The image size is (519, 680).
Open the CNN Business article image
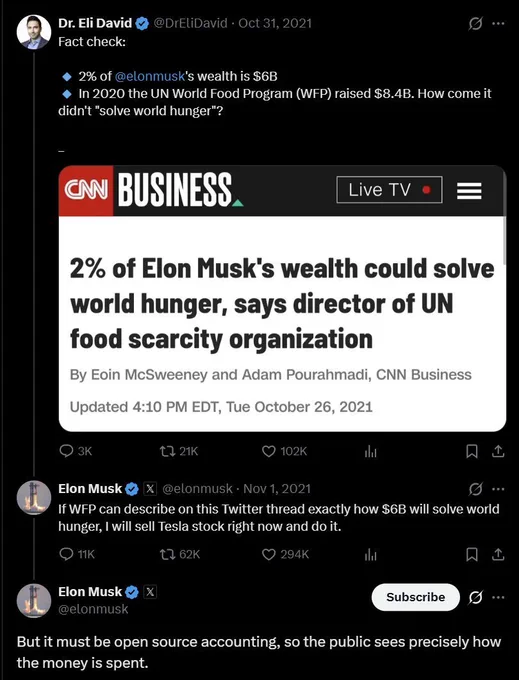[282, 298]
